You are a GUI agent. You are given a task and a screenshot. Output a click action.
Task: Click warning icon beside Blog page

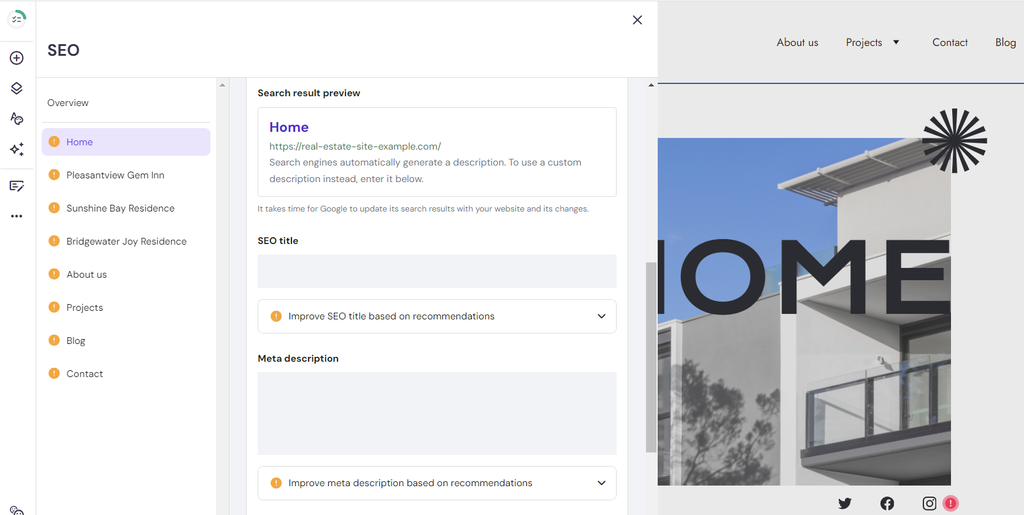[x=54, y=340]
